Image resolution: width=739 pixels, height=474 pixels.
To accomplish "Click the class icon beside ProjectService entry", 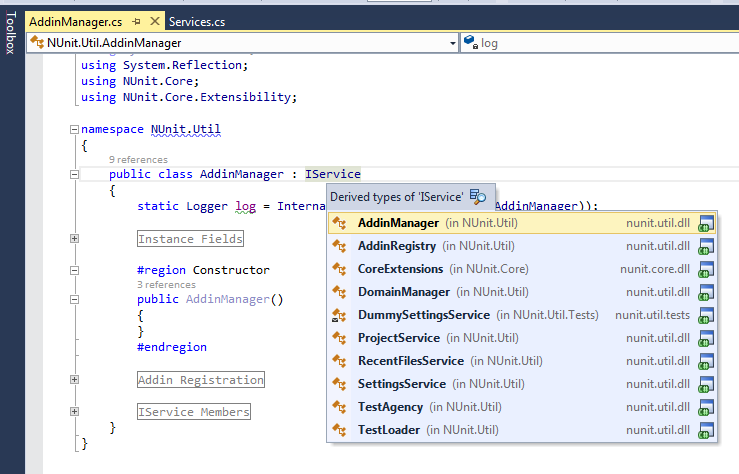I will [339, 338].
